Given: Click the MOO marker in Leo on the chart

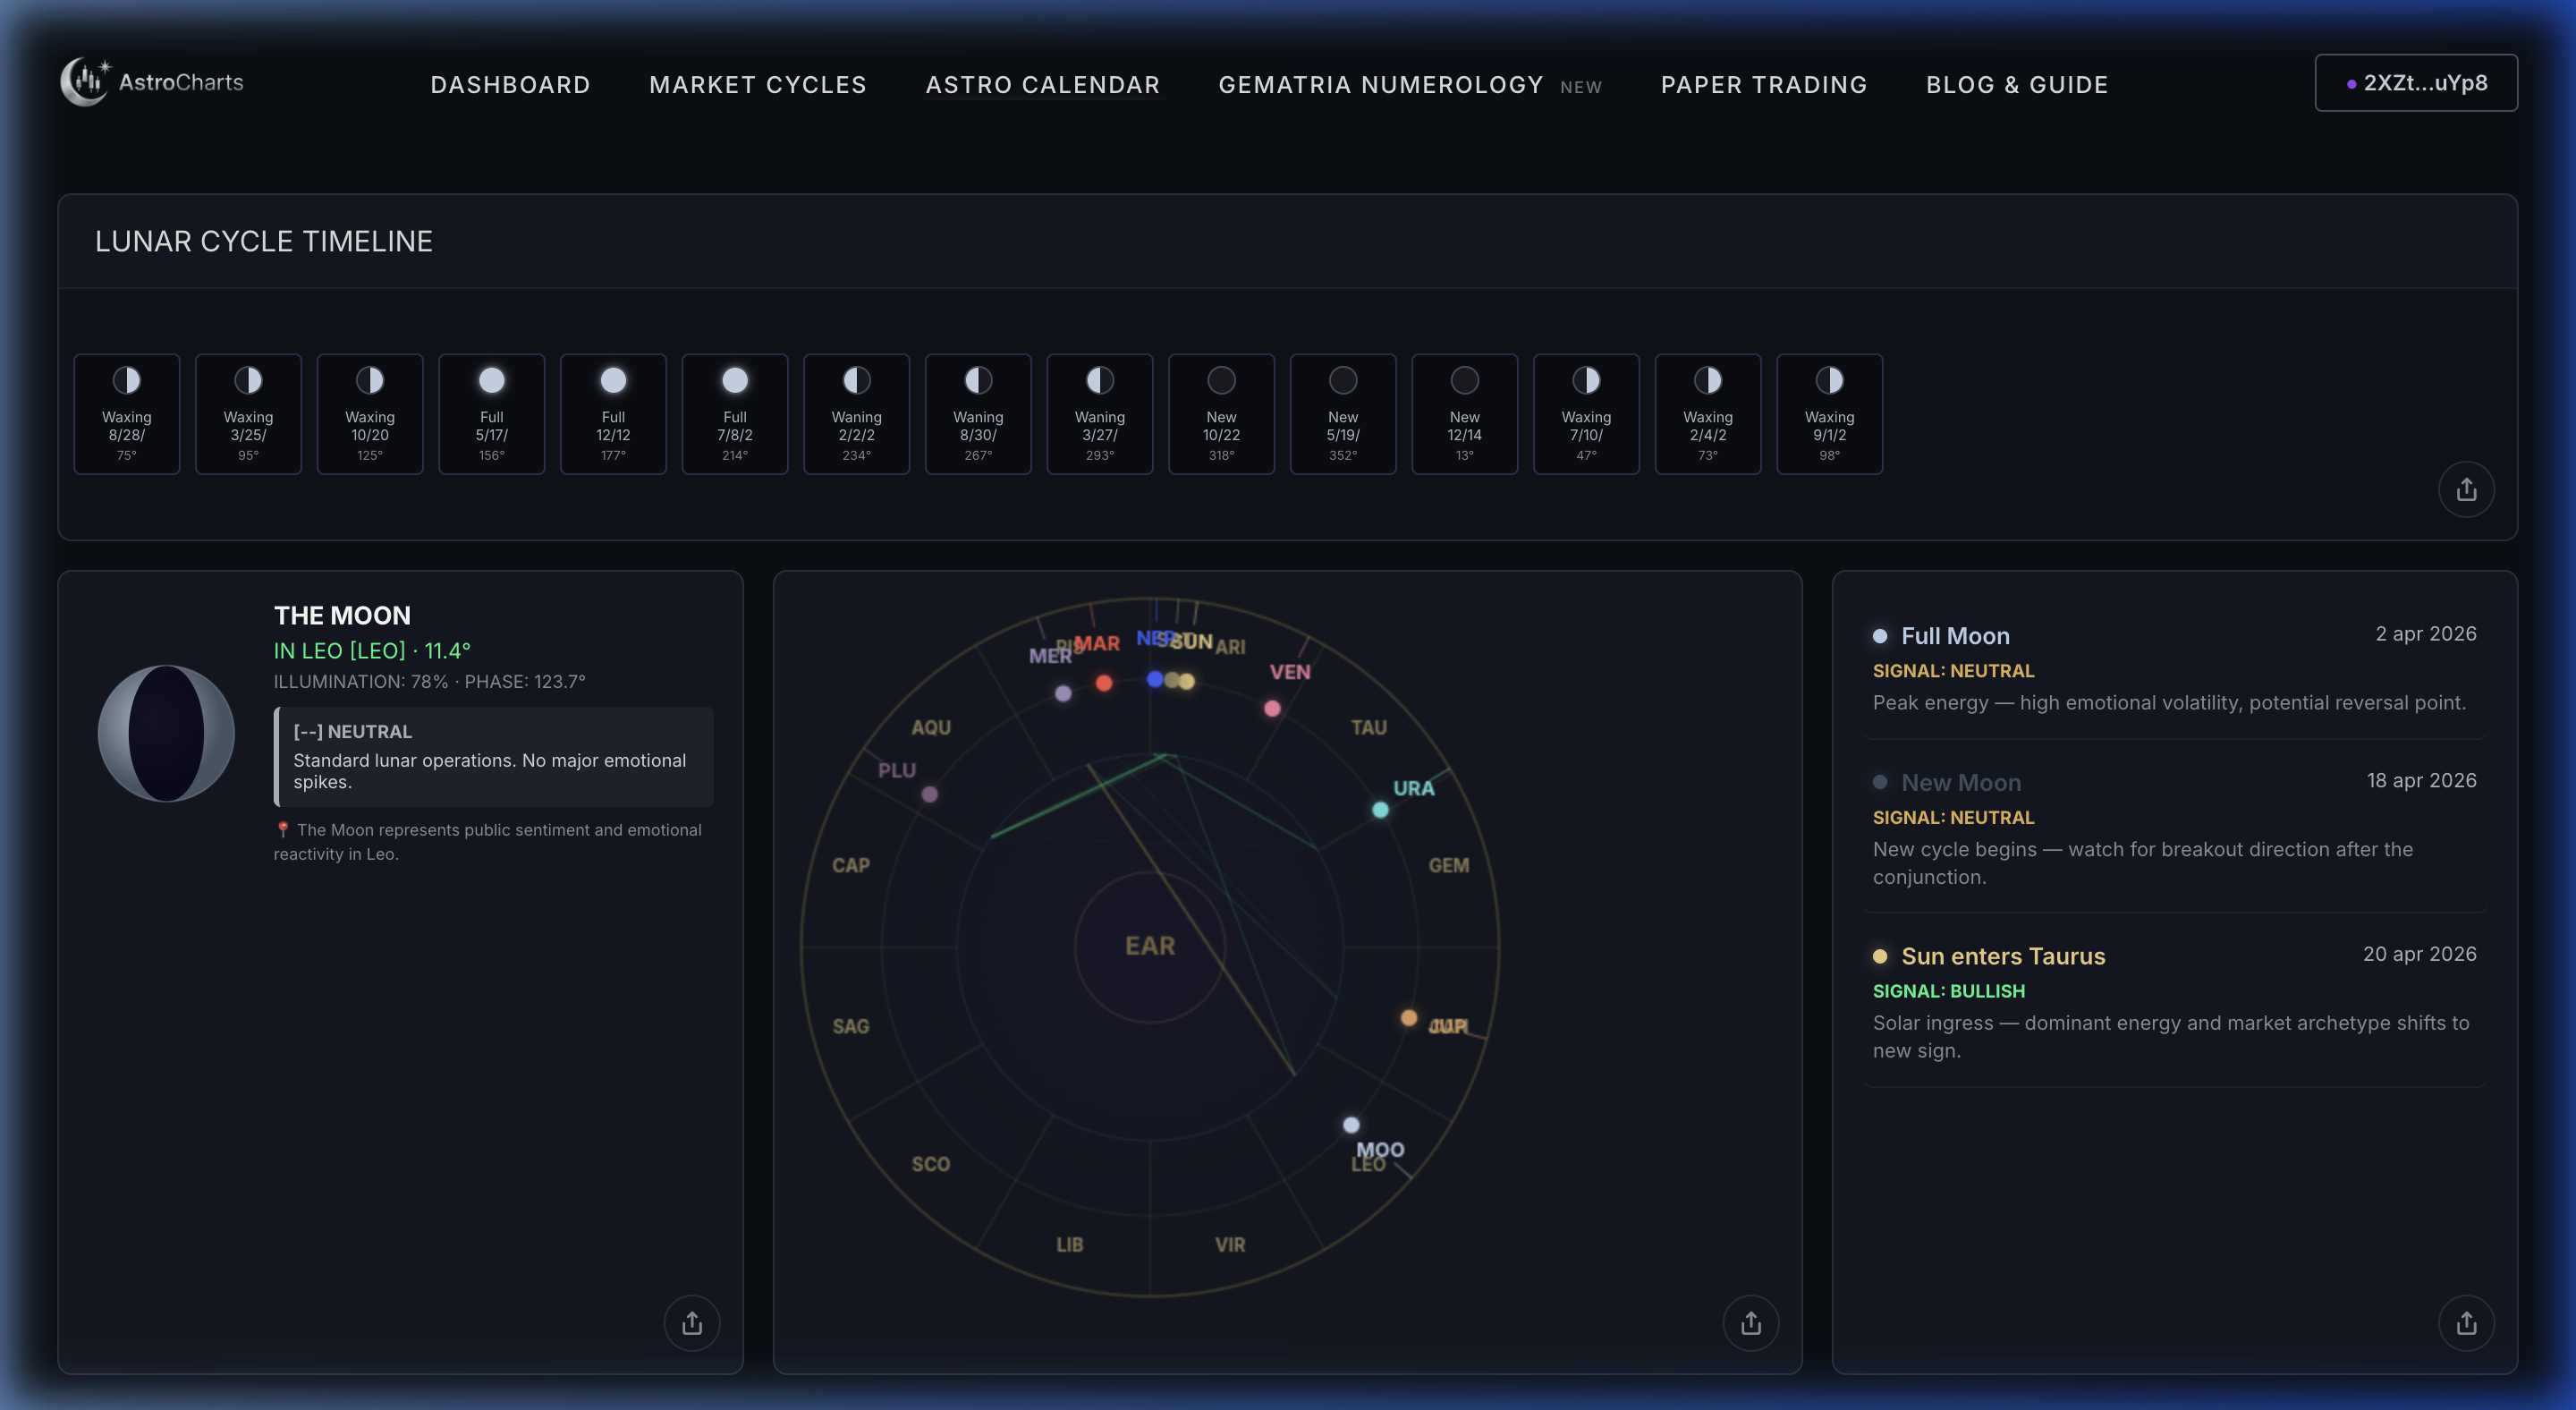Looking at the screenshot, I should (x=1352, y=1124).
